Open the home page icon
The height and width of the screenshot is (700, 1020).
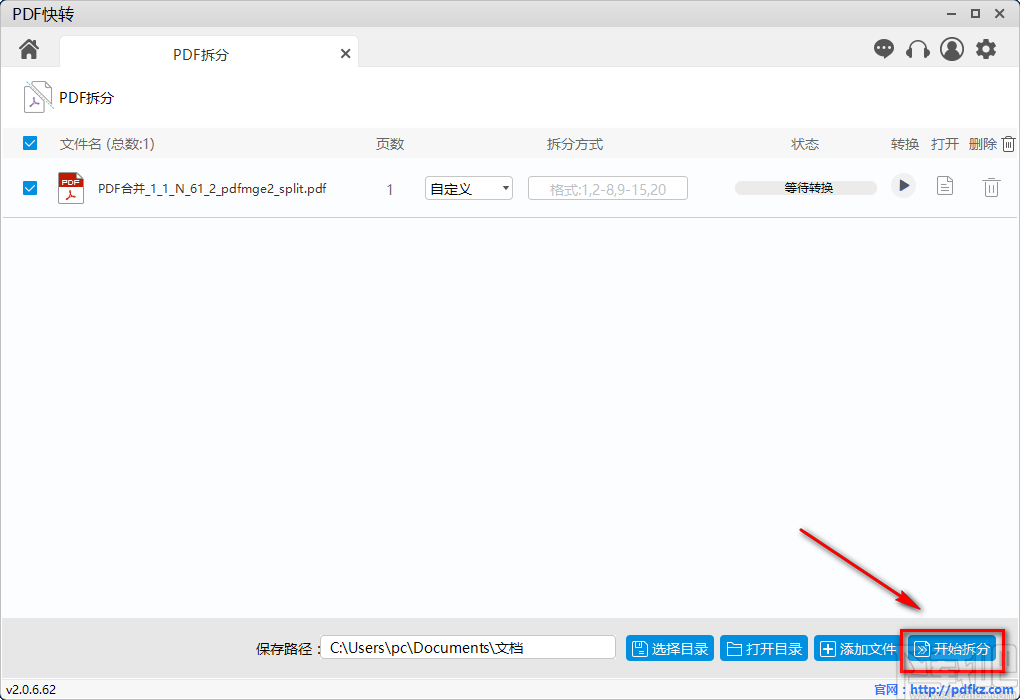(x=28, y=48)
